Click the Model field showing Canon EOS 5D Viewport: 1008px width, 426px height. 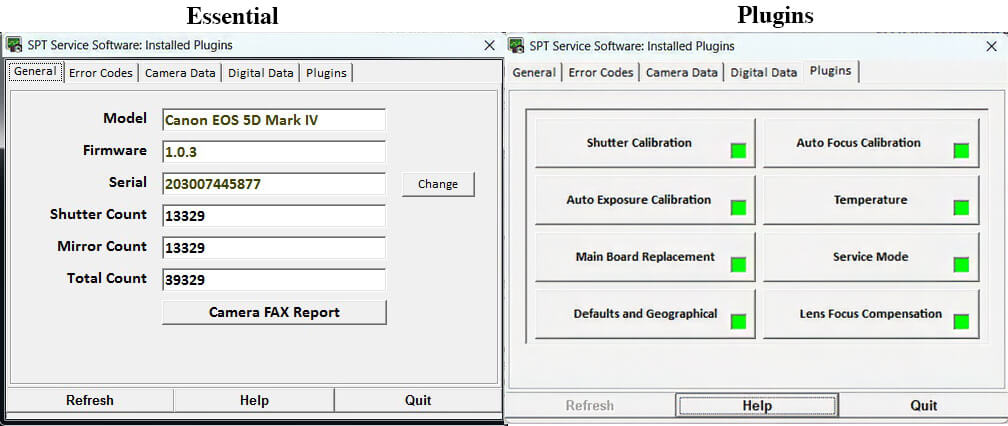click(x=274, y=120)
